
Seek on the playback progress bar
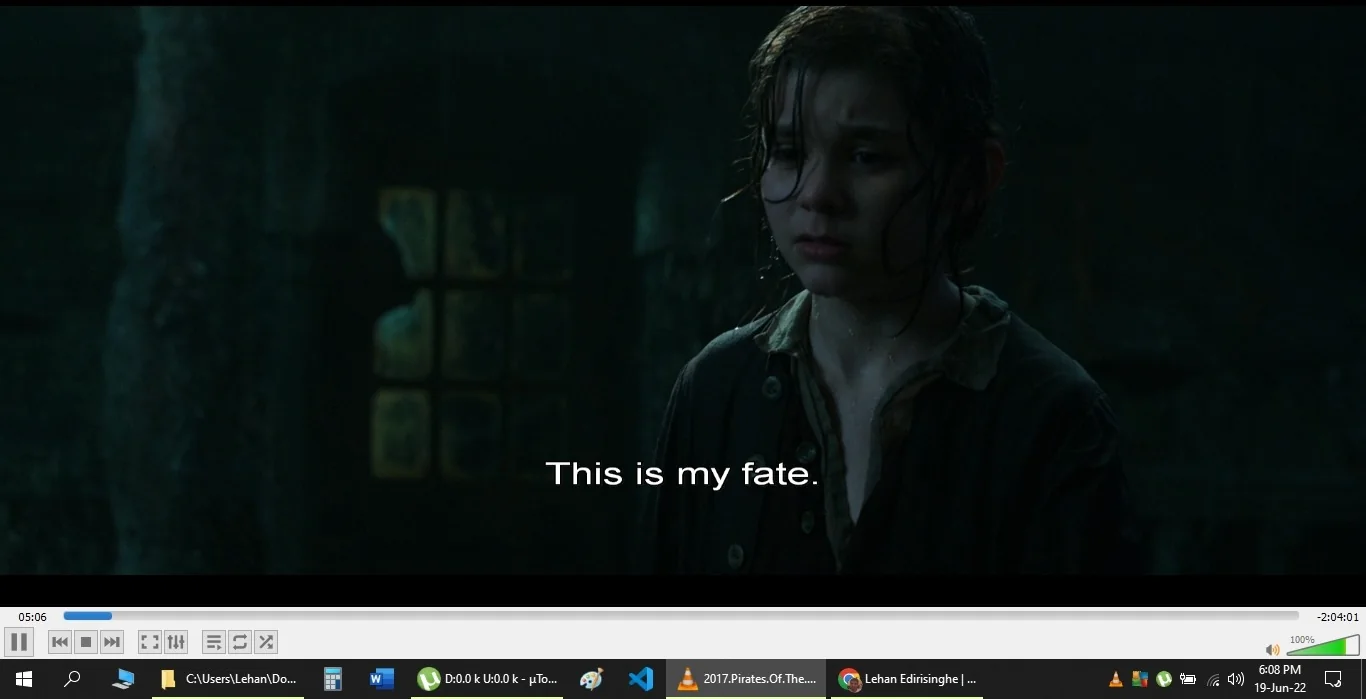pyautogui.click(x=681, y=616)
